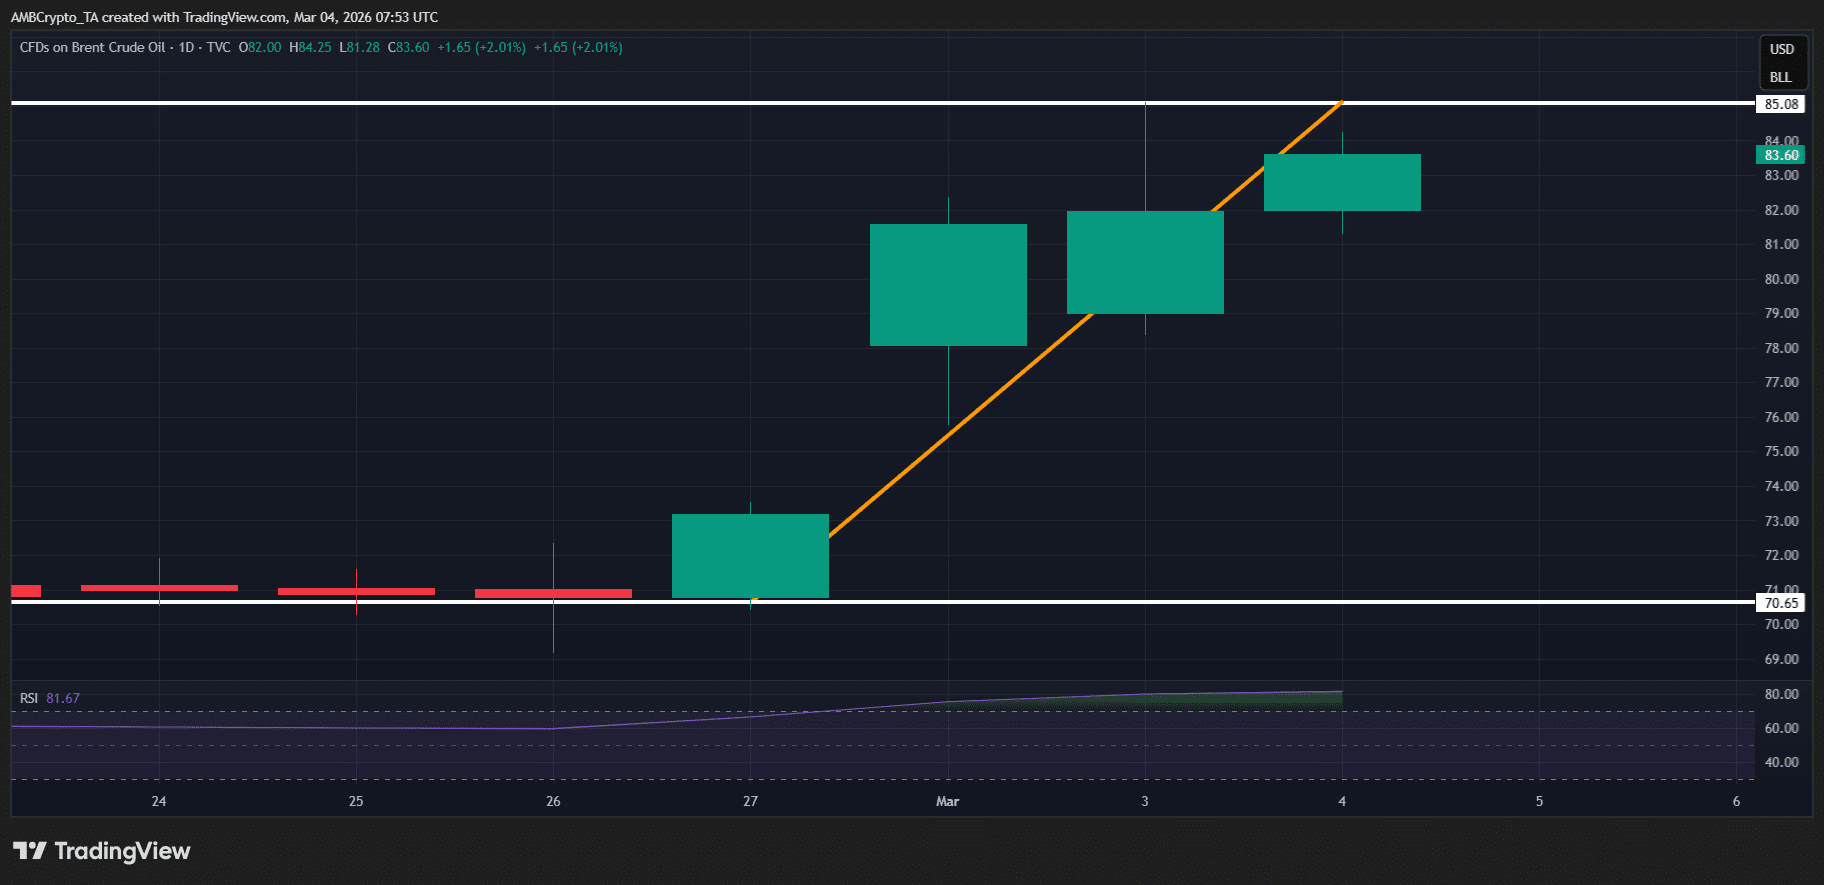Click the white horizontal line at 85.08
The width and height of the screenshot is (1824, 885).
pyautogui.click(x=883, y=103)
